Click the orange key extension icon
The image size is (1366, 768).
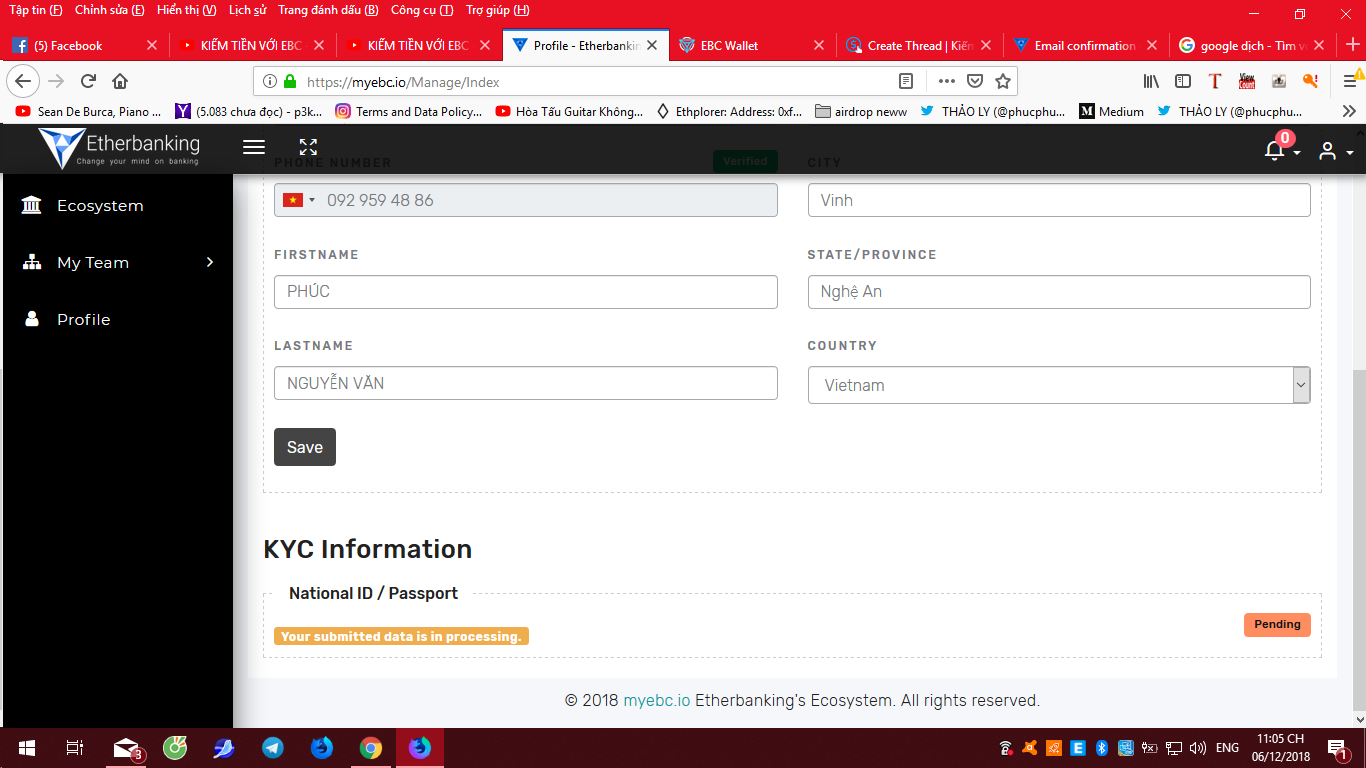(1311, 81)
